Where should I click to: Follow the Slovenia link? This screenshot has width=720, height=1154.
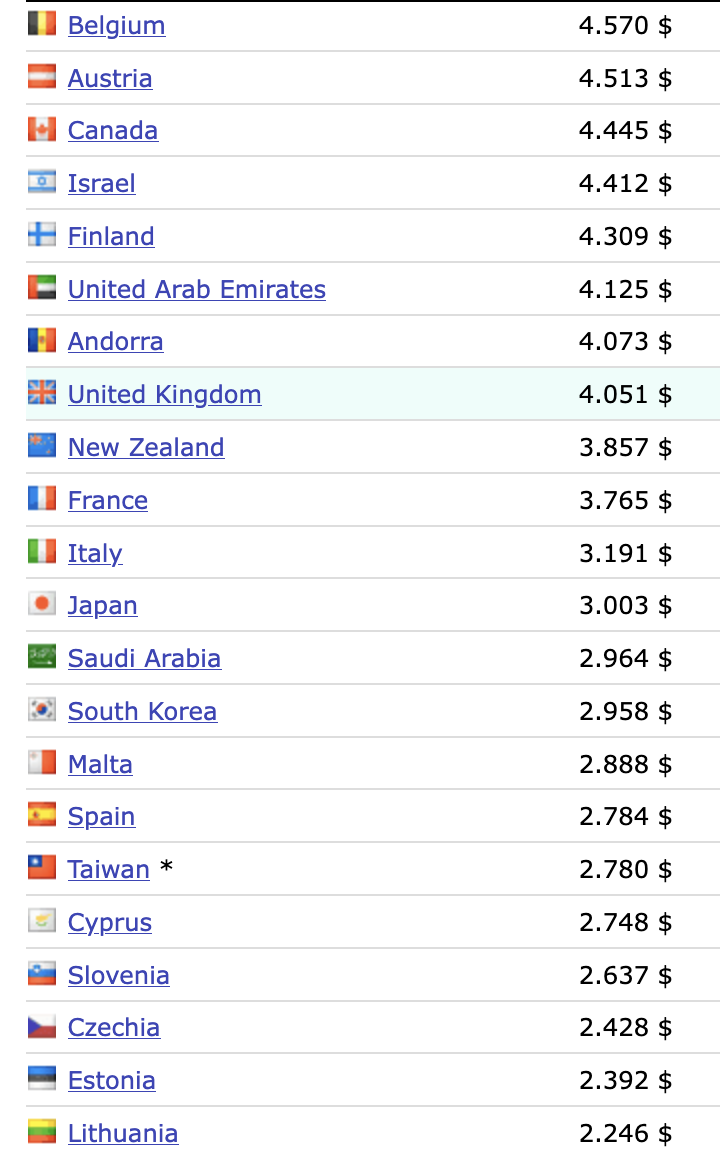pos(118,975)
